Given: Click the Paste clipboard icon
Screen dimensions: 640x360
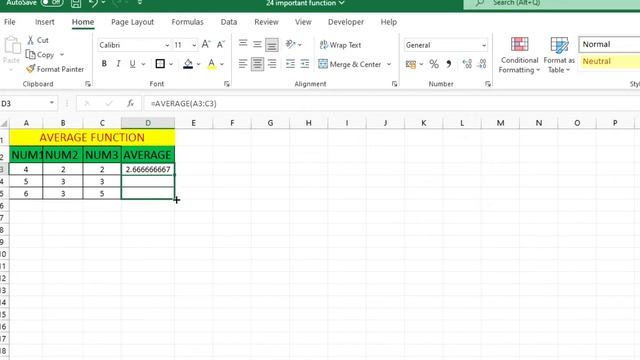Looking at the screenshot, I should click(12, 46).
